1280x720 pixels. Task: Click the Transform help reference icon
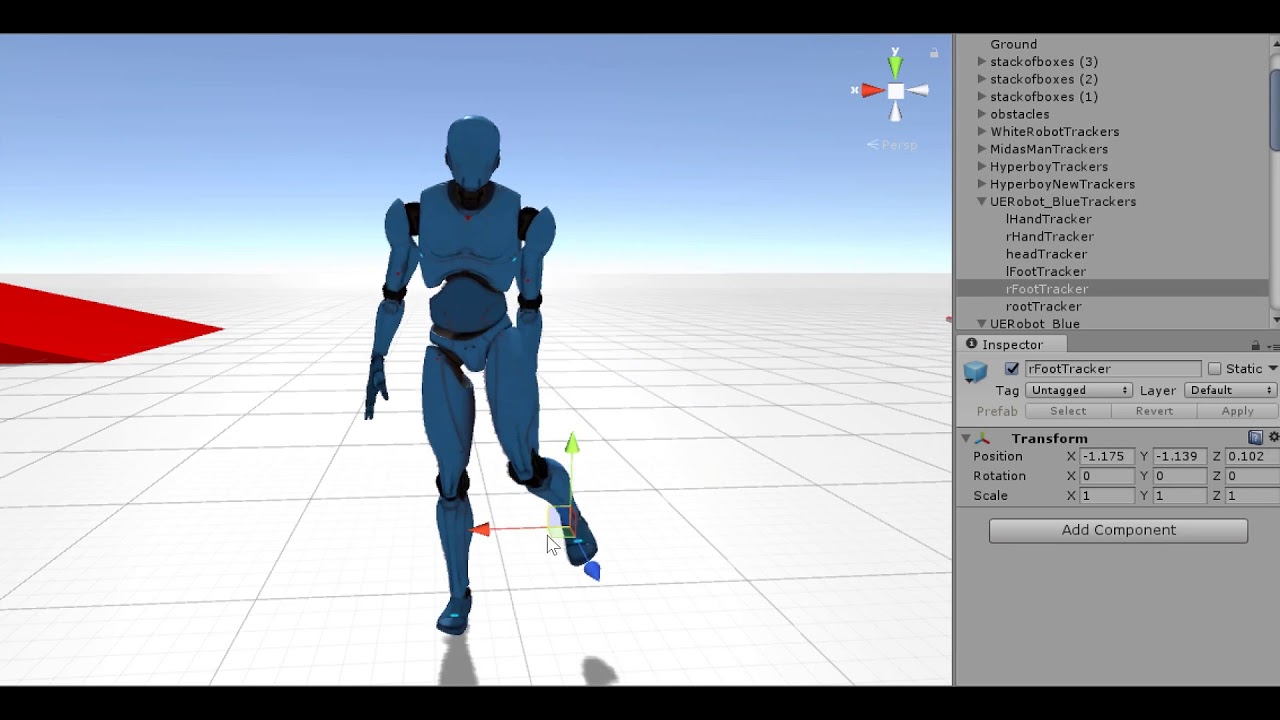coord(1256,438)
